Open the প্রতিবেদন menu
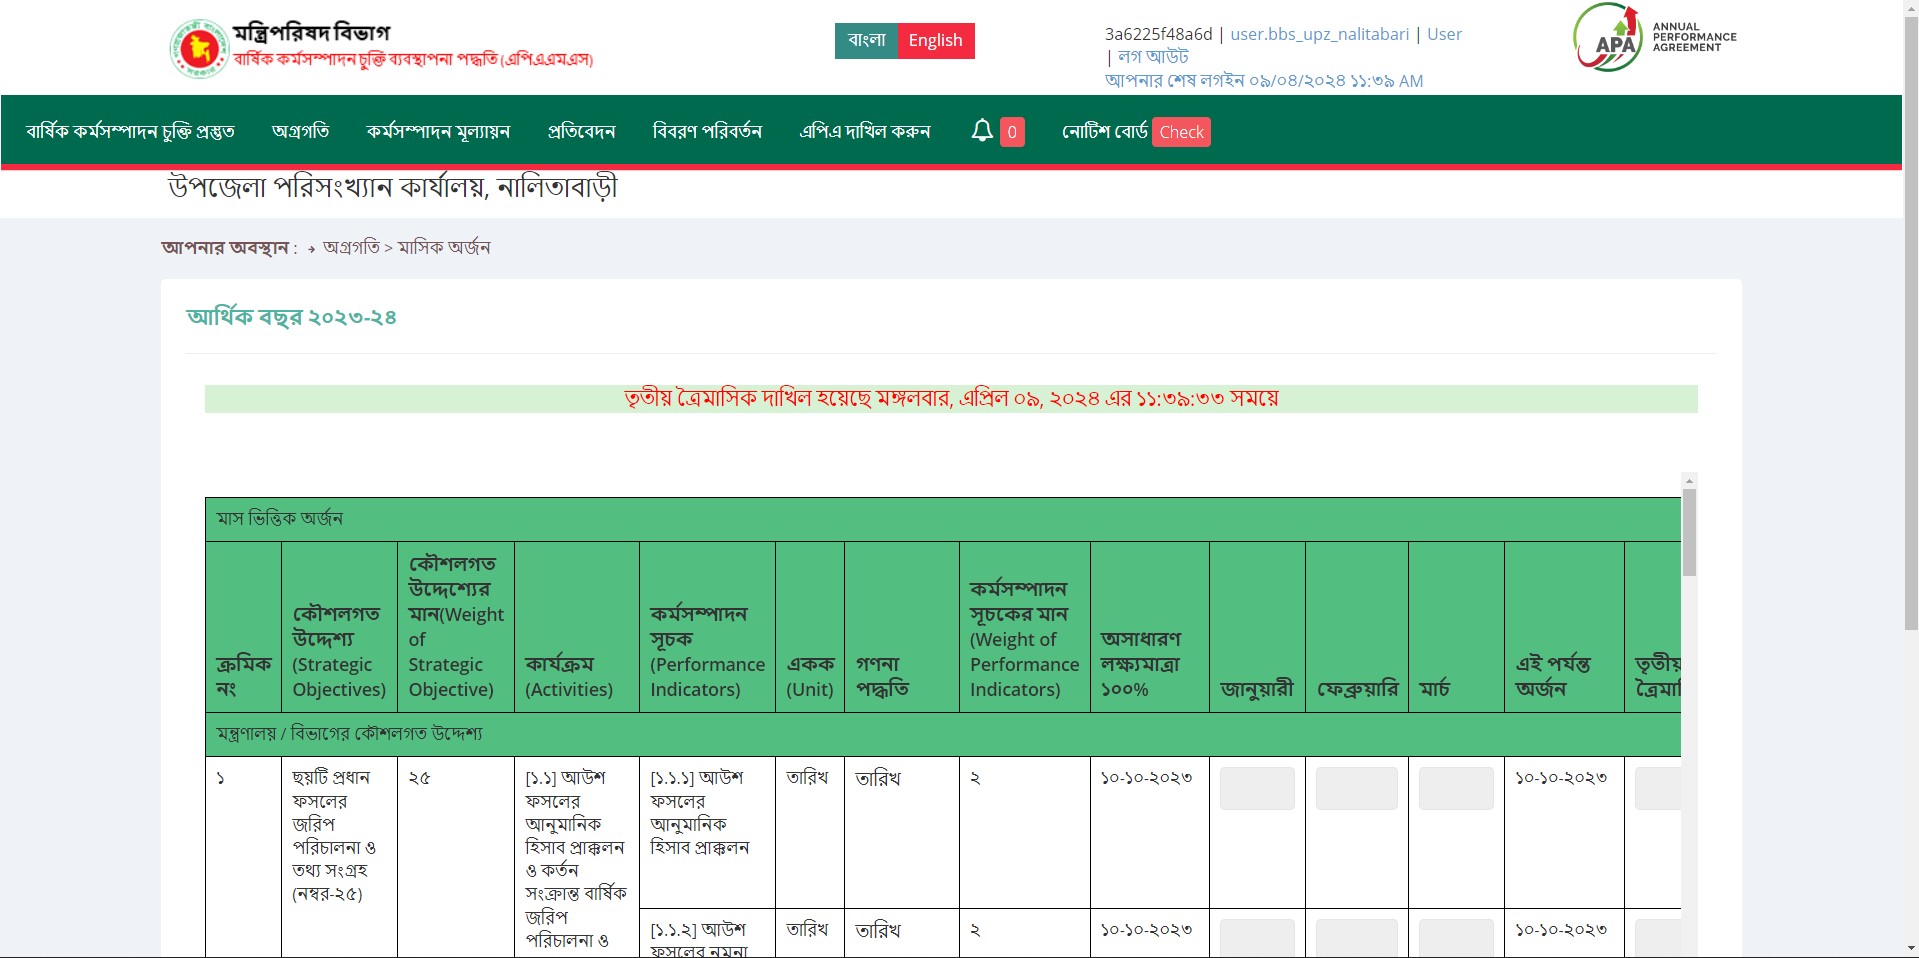1919x958 pixels. click(581, 132)
